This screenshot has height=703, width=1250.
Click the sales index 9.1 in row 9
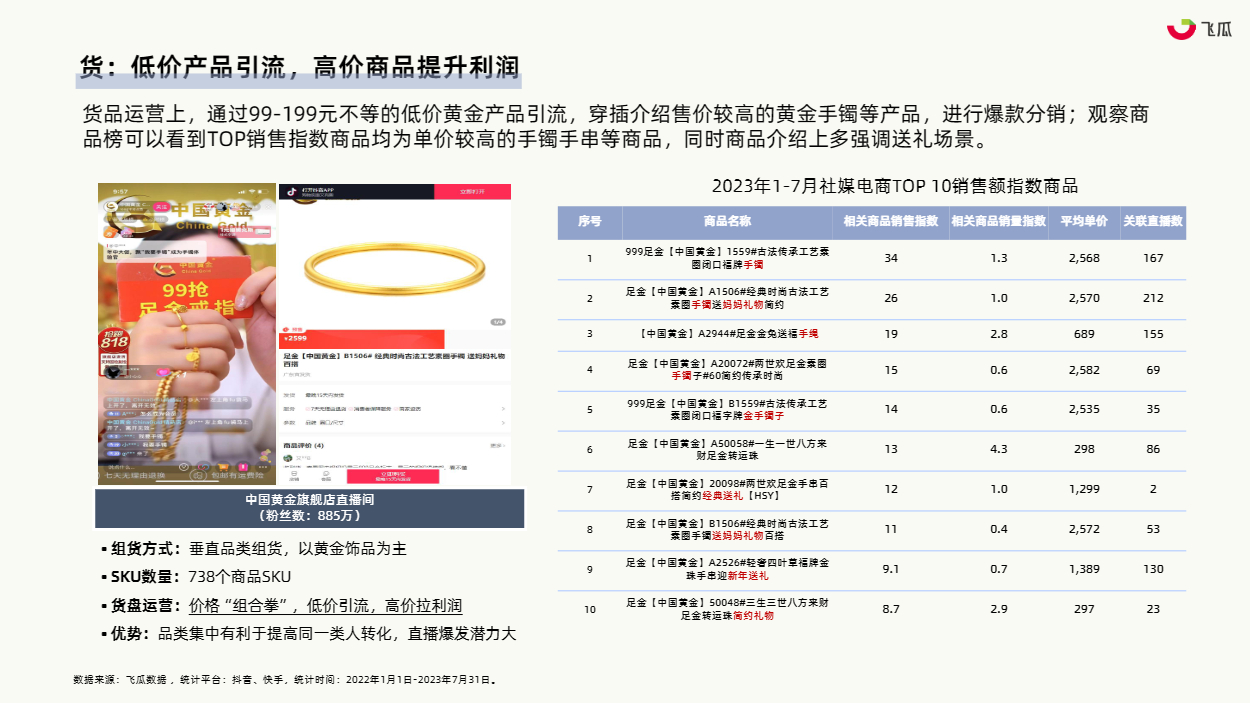point(891,569)
